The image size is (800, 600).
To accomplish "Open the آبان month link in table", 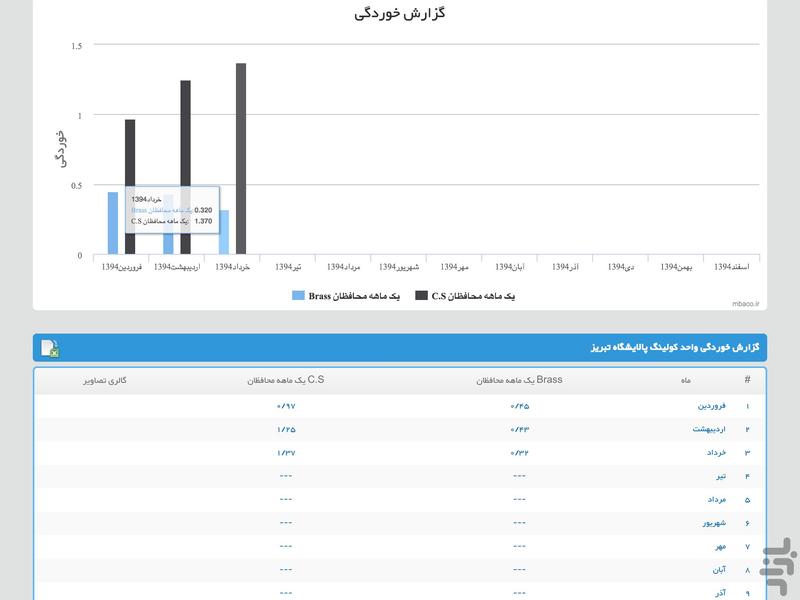I will point(719,570).
